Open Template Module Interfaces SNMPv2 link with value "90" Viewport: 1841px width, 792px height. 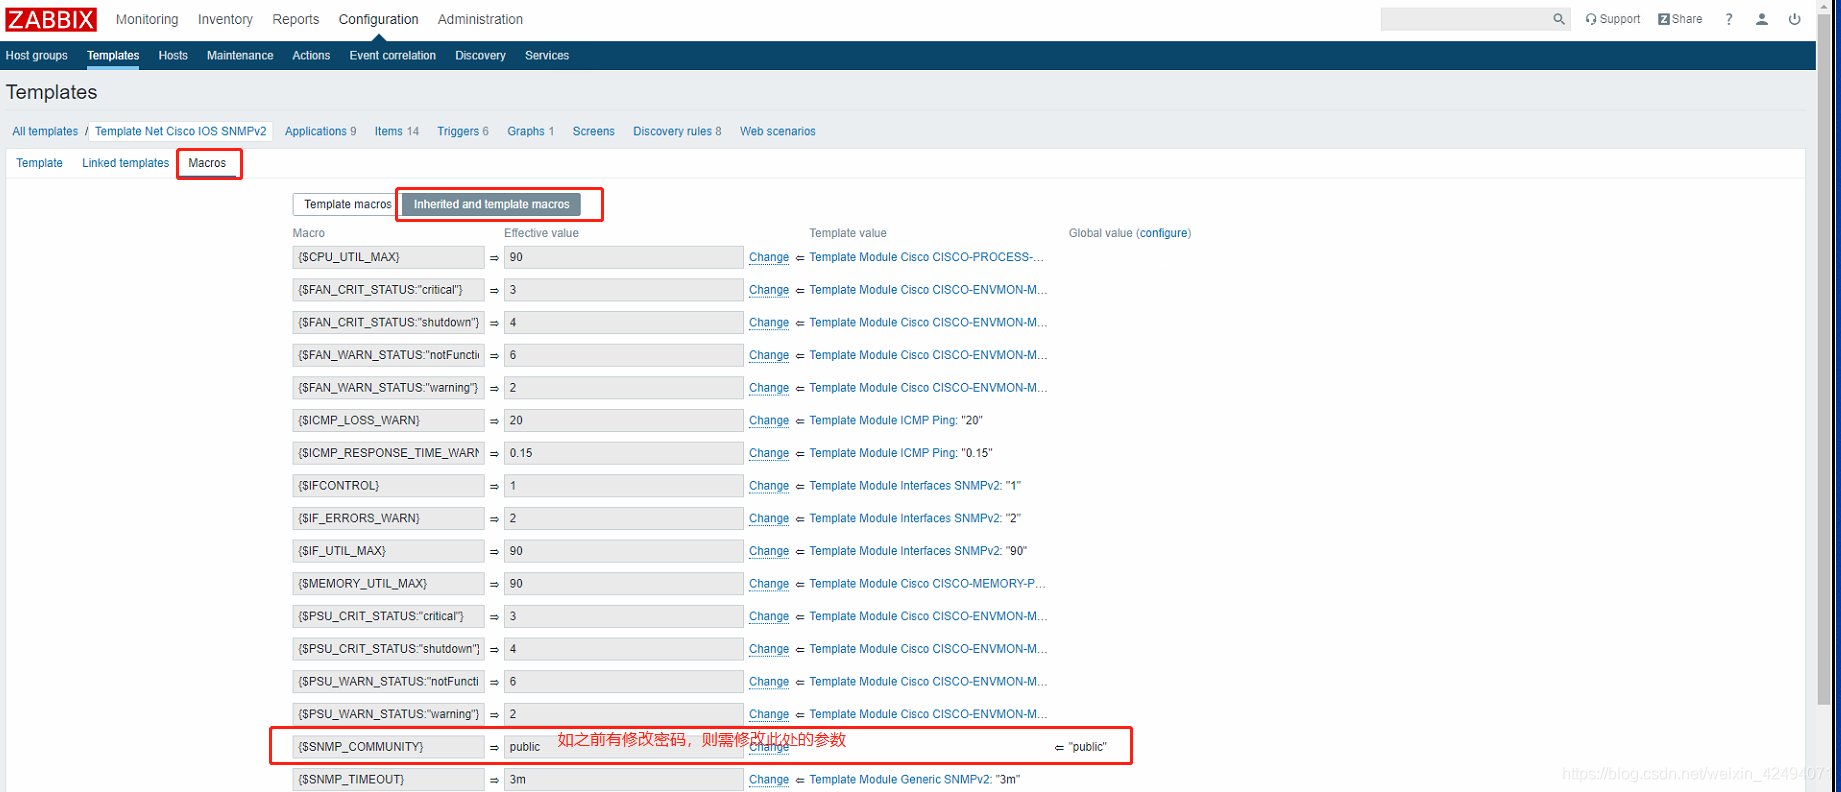point(905,551)
